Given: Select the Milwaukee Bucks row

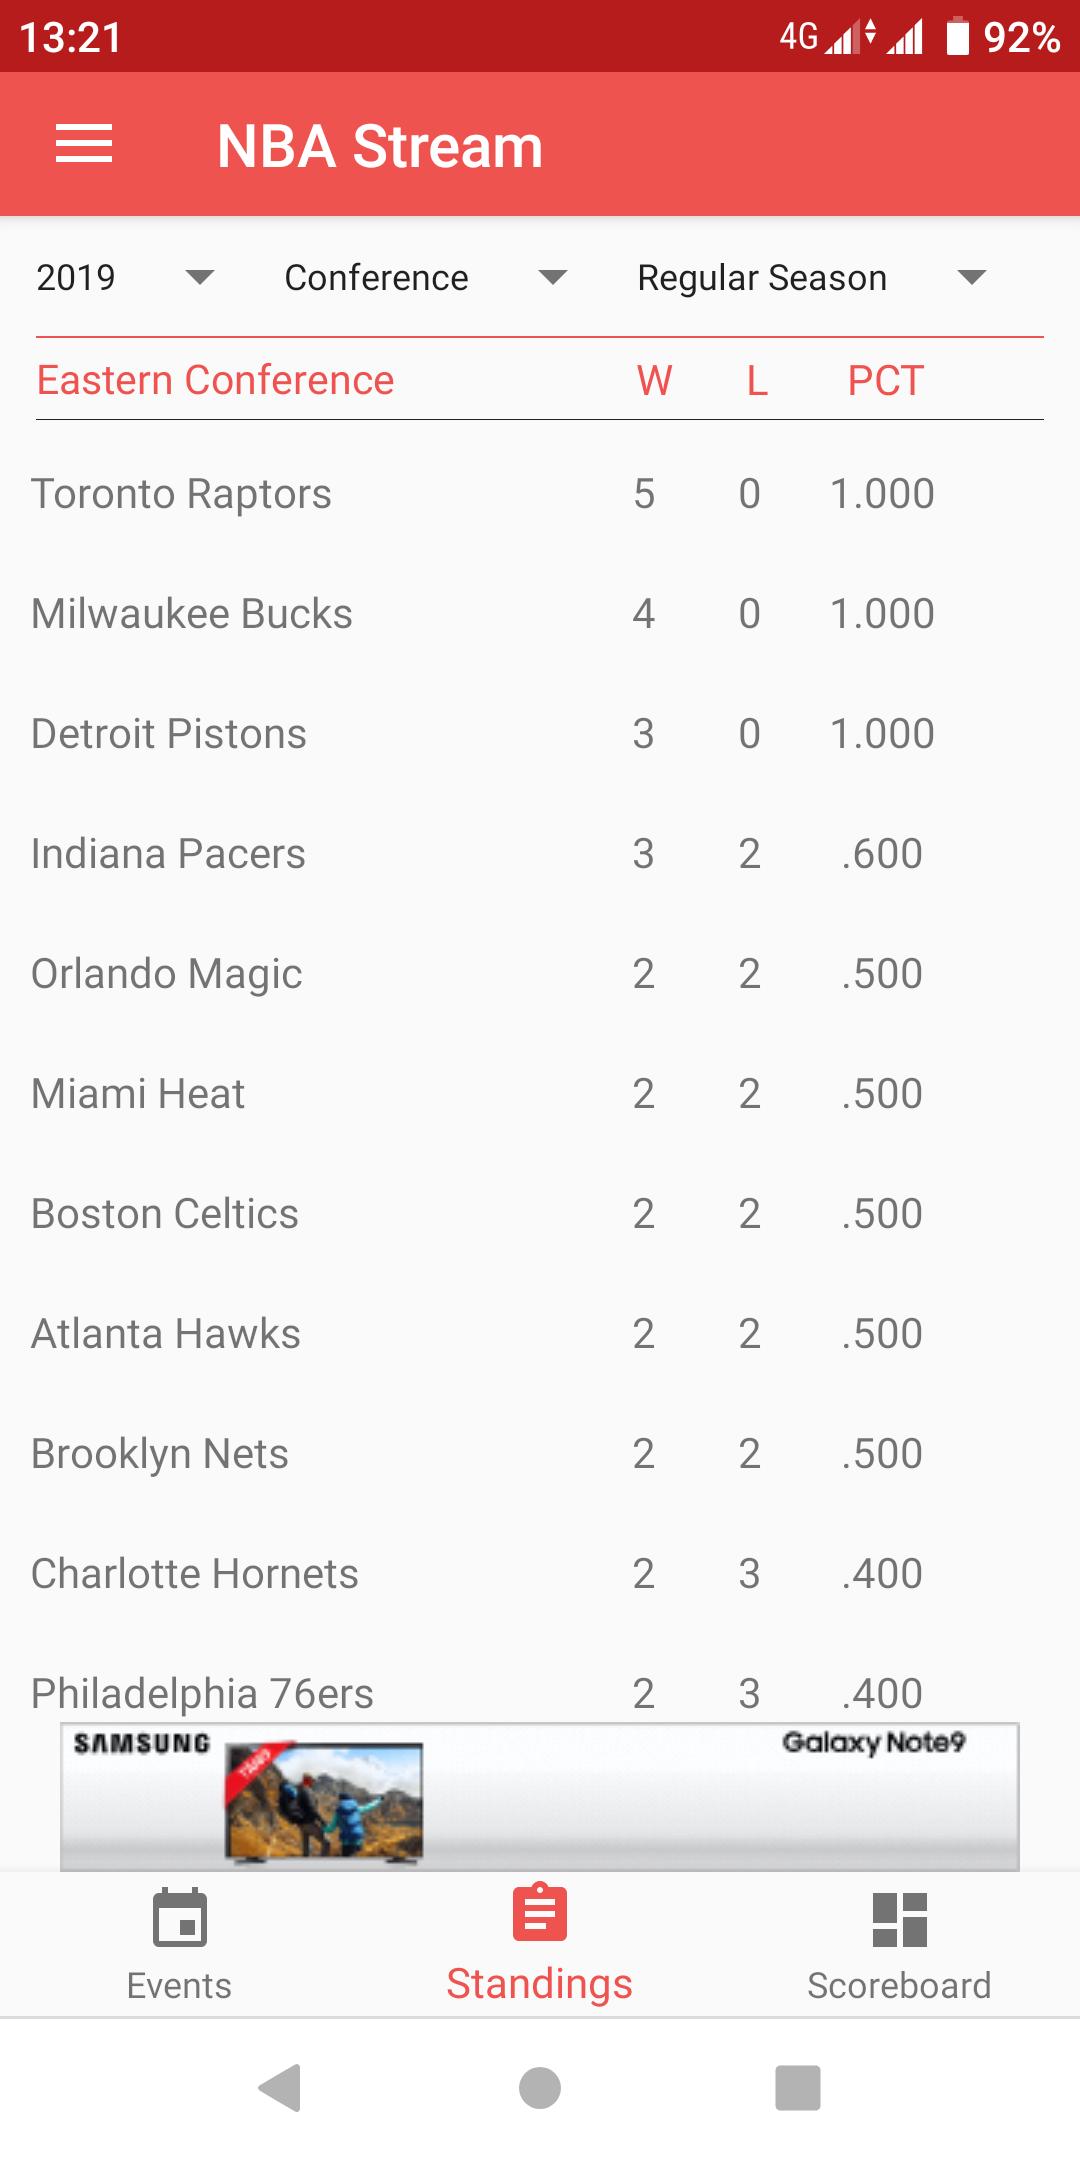Looking at the screenshot, I should [x=540, y=613].
